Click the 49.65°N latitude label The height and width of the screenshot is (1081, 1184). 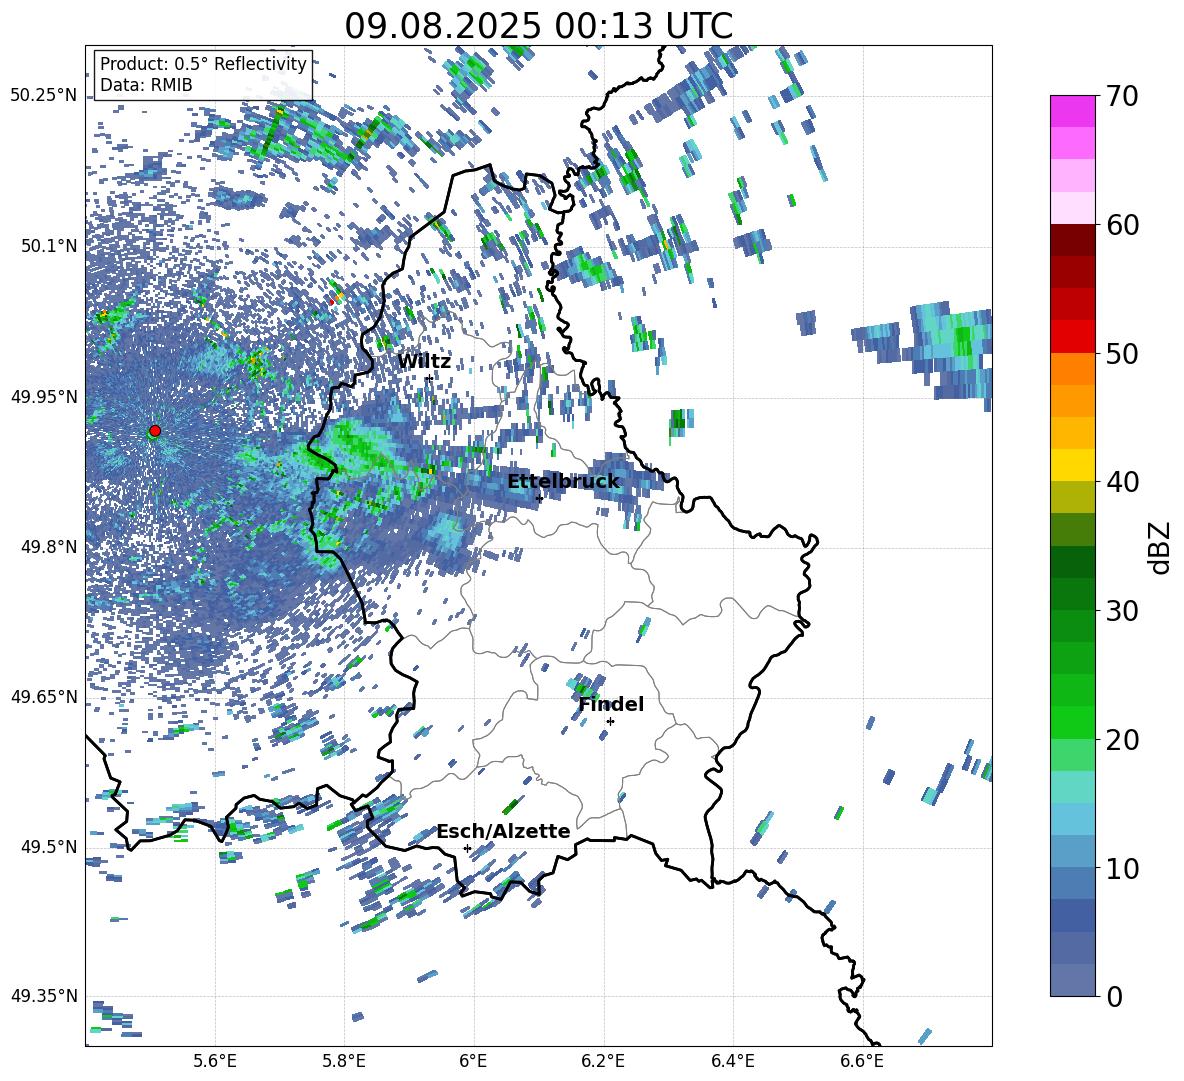point(44,696)
